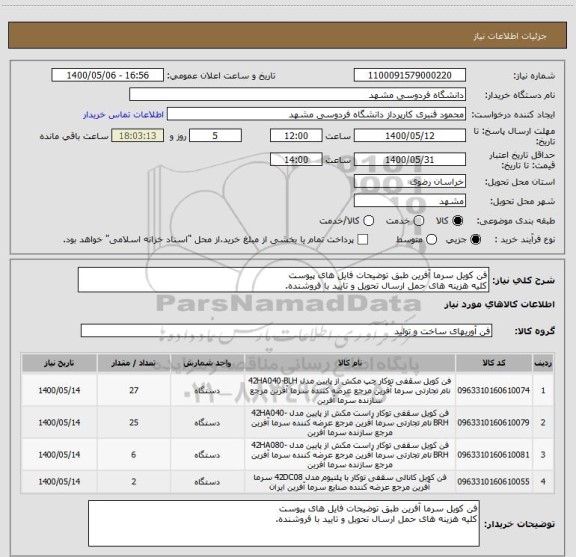Screen dimensions: 576x557
Task: Click the delivery province field خراسان رضوی
Action: pyautogui.click(x=410, y=182)
